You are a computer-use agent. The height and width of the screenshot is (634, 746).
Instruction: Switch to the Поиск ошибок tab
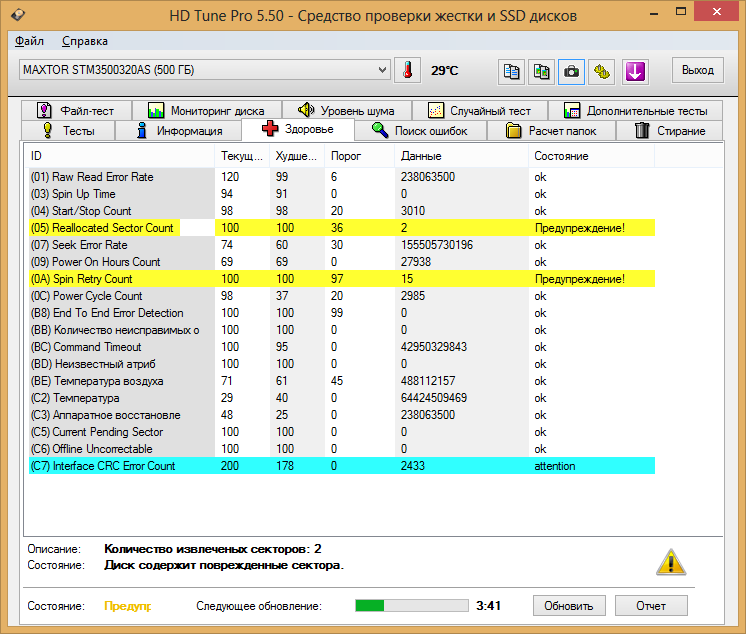(x=421, y=131)
